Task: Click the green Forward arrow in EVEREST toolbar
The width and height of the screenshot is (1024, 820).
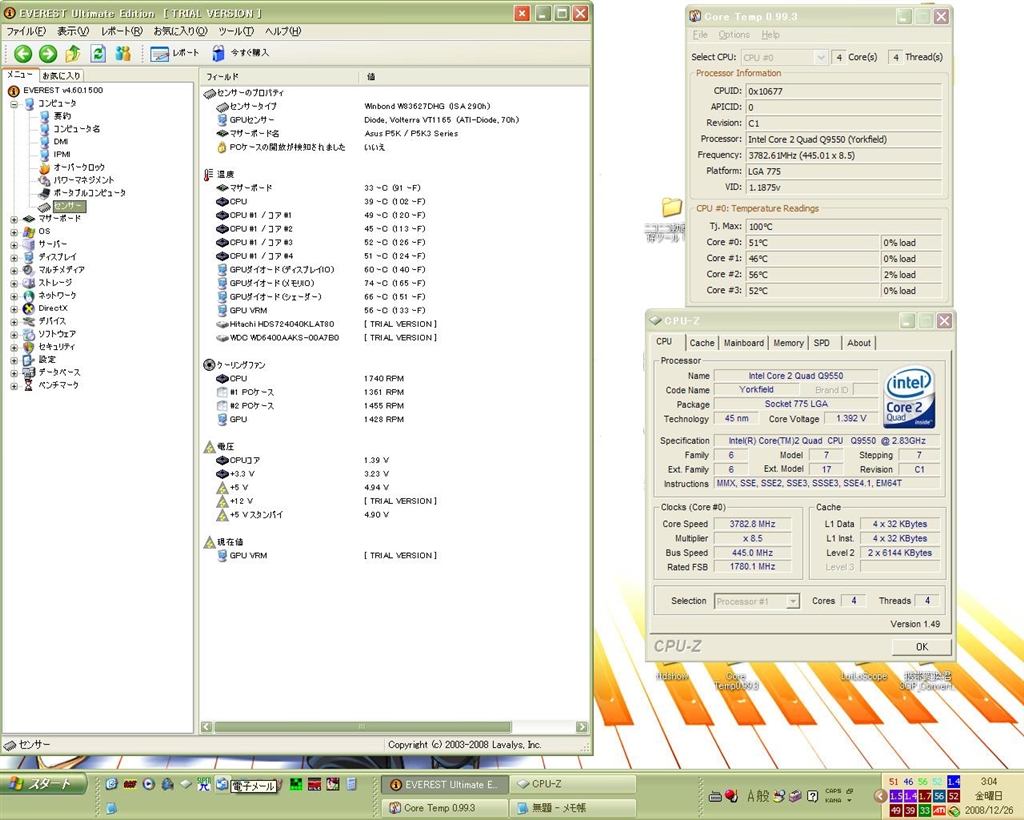Action: (x=47, y=53)
